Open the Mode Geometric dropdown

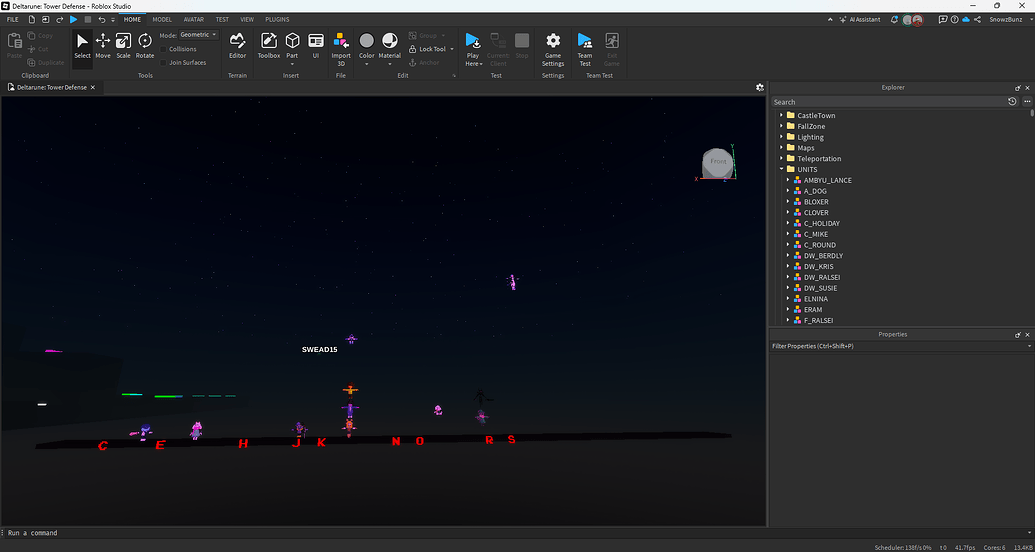(199, 35)
